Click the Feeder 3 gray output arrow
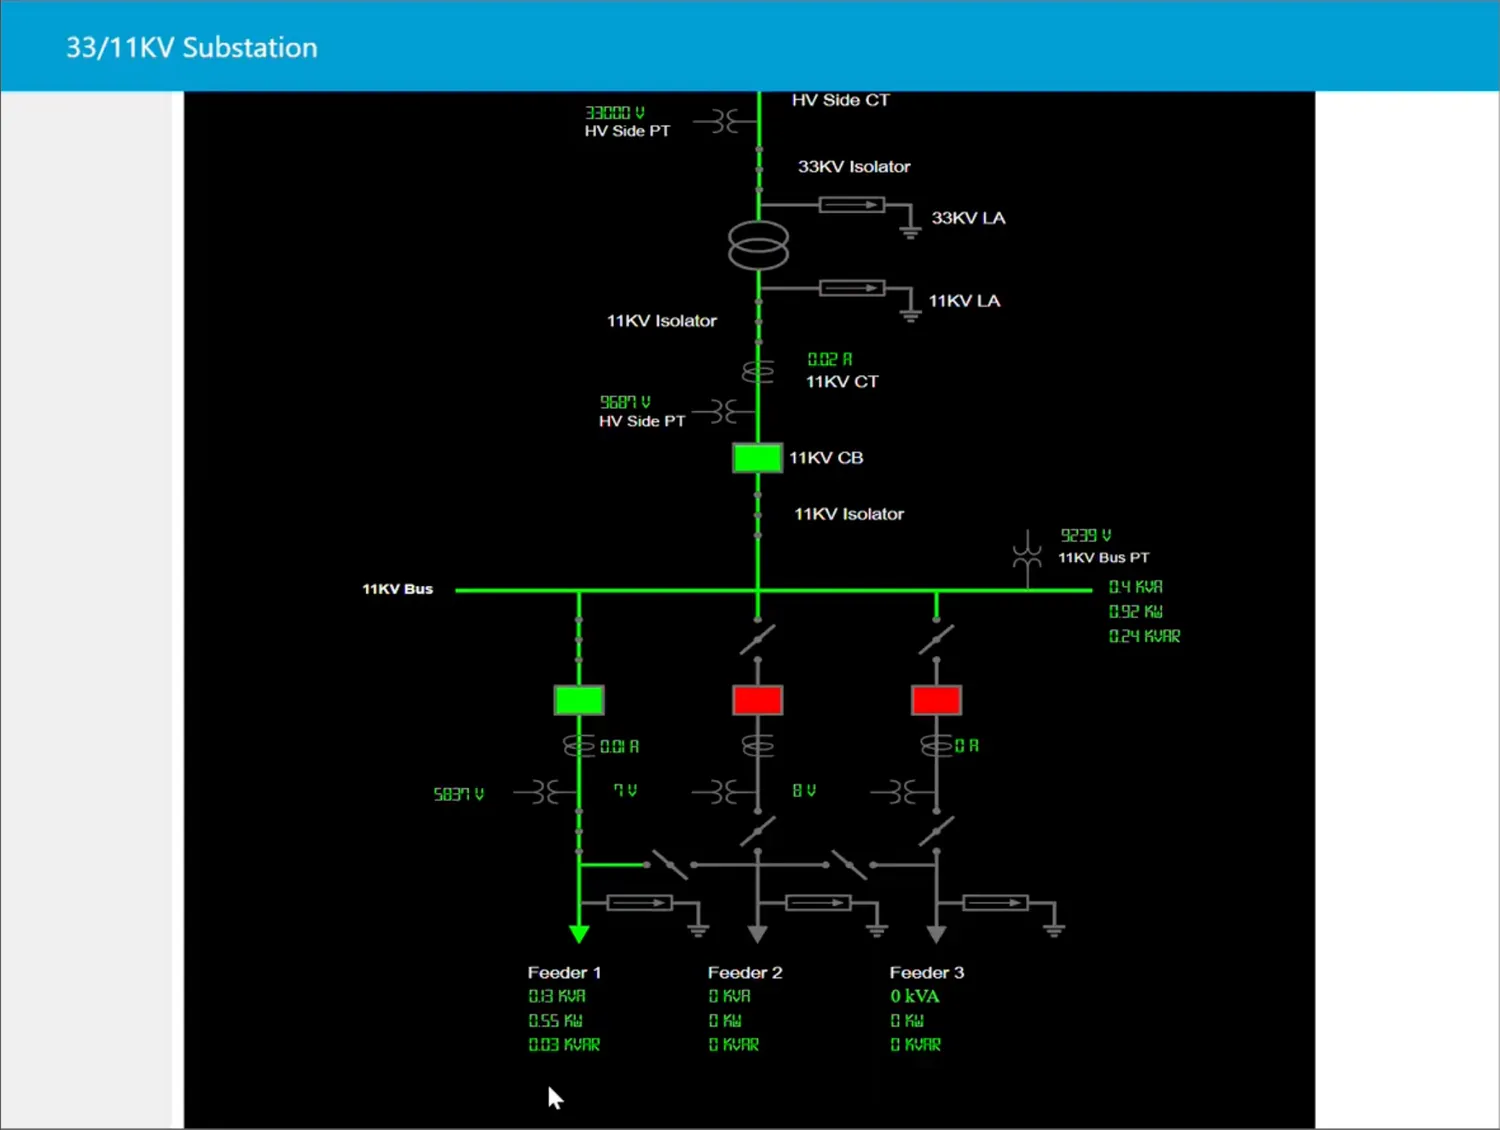 936,935
